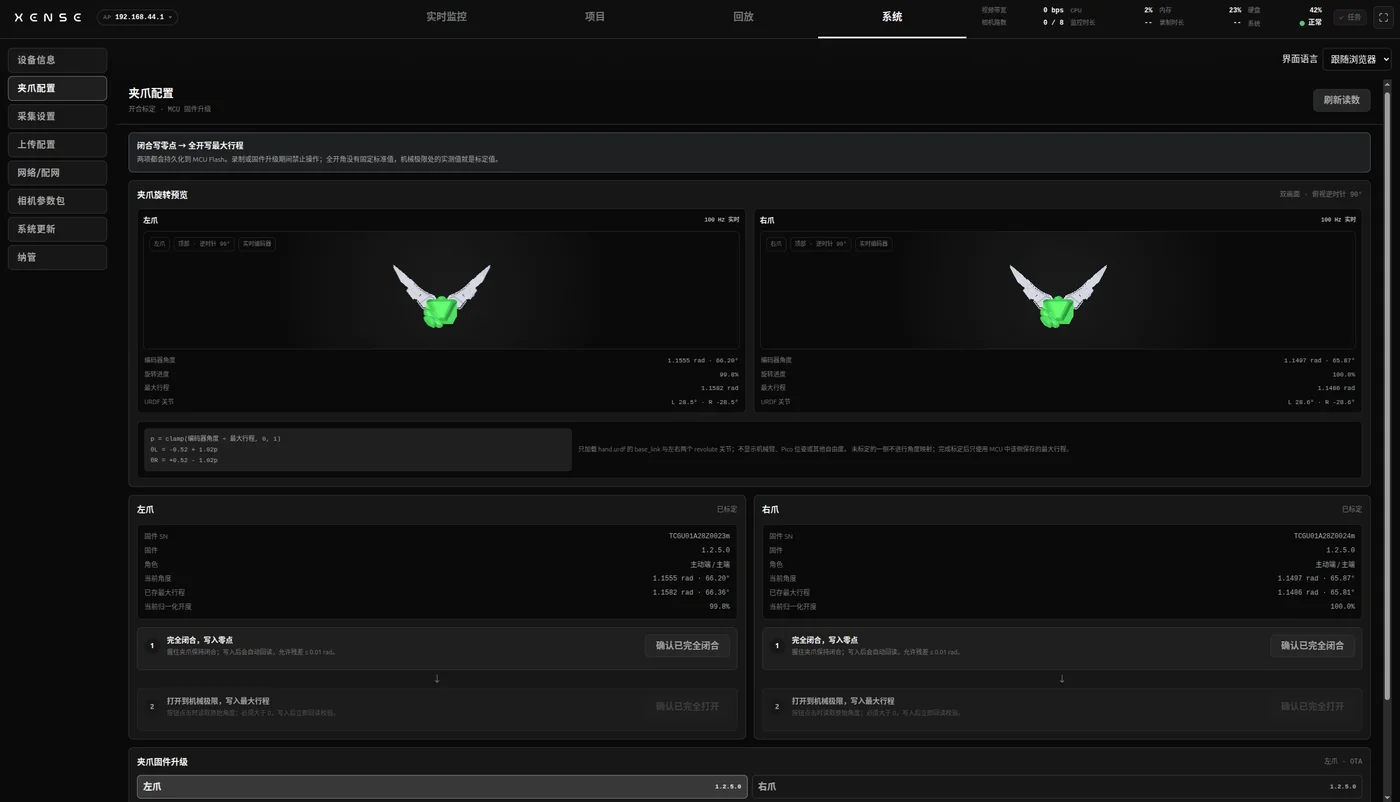Open the 界面语言 language dropdown
1400x802 pixels.
coord(1357,59)
